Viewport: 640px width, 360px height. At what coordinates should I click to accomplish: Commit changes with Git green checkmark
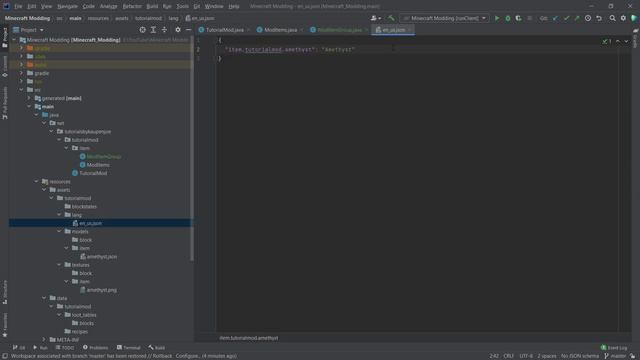(566, 18)
